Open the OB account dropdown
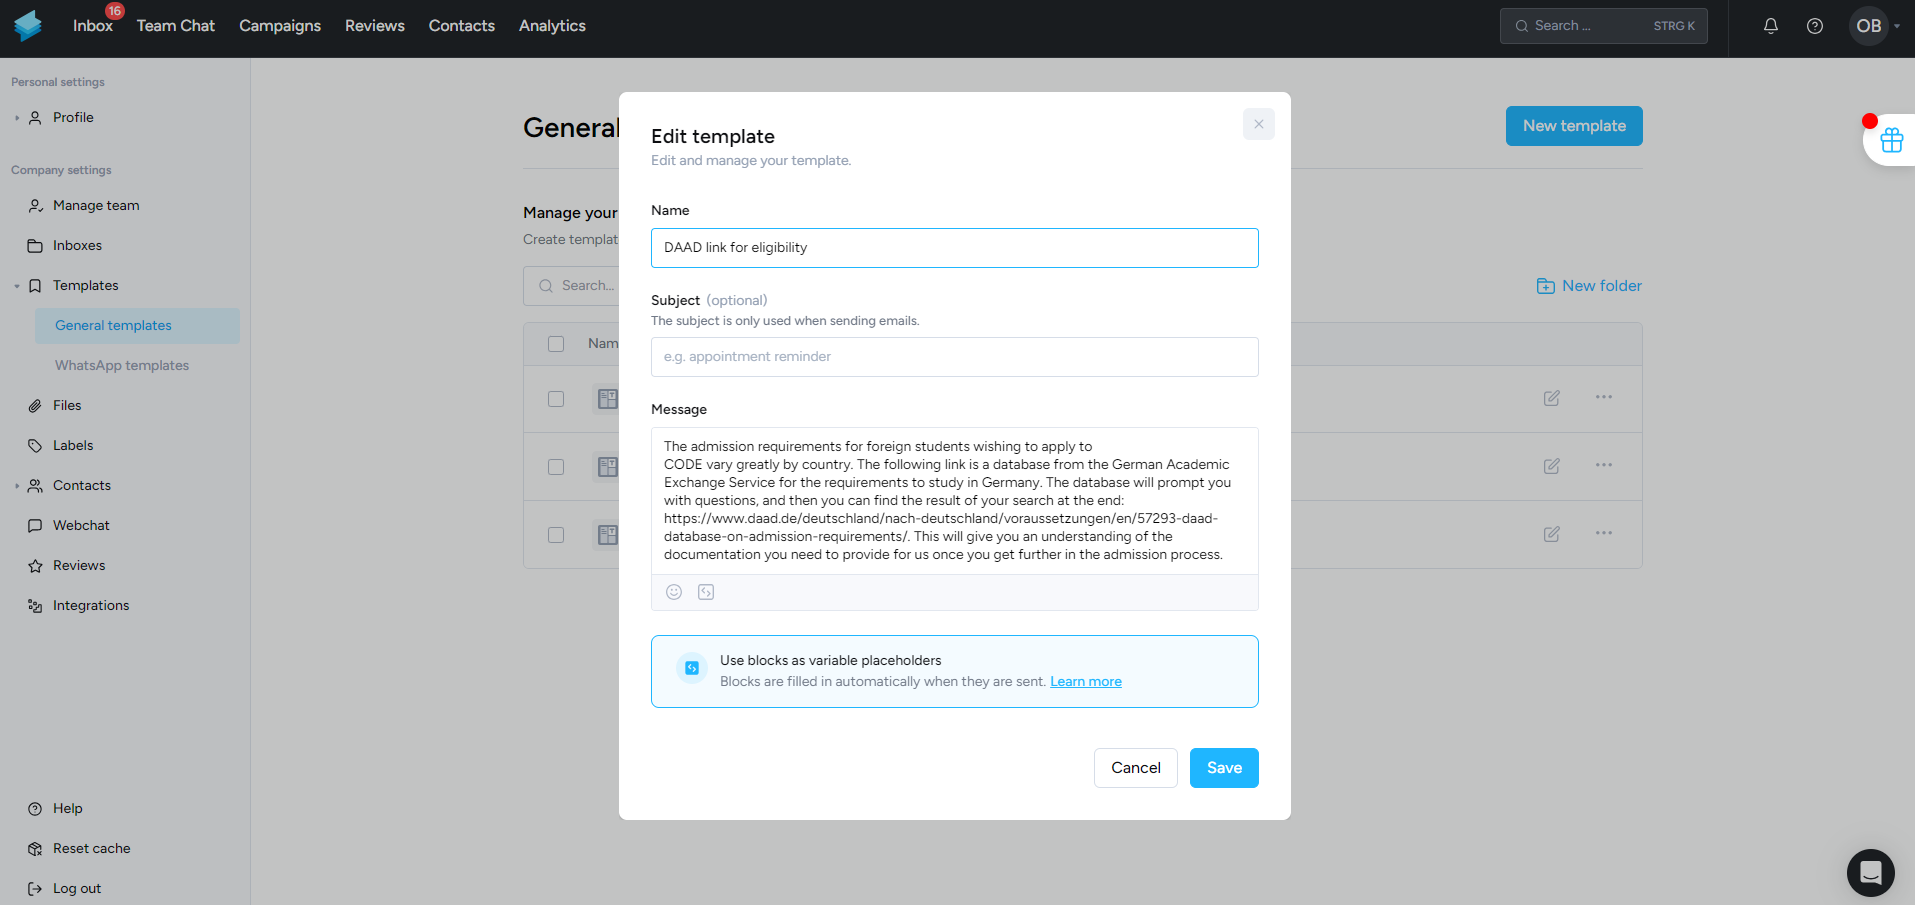Screen dimensions: 1915x905 pos(1875,26)
